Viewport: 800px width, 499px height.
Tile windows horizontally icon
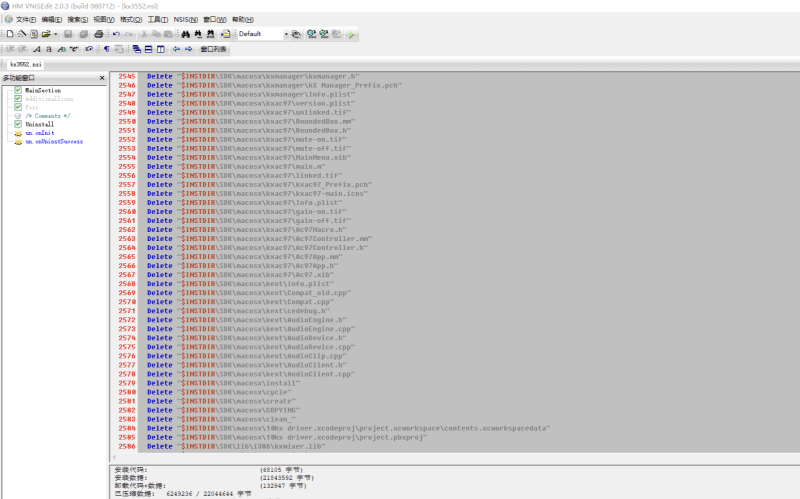tap(148, 49)
